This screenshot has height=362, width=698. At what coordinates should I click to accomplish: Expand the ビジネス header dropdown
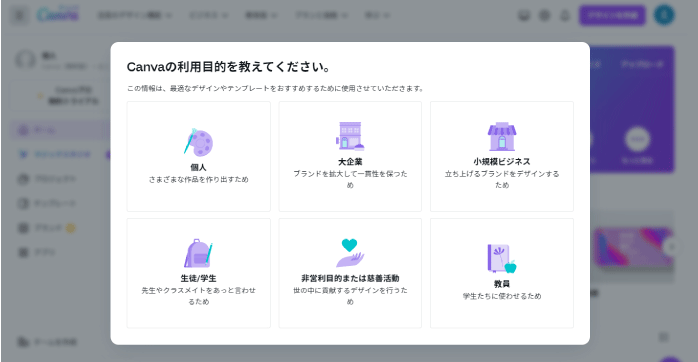click(208, 15)
